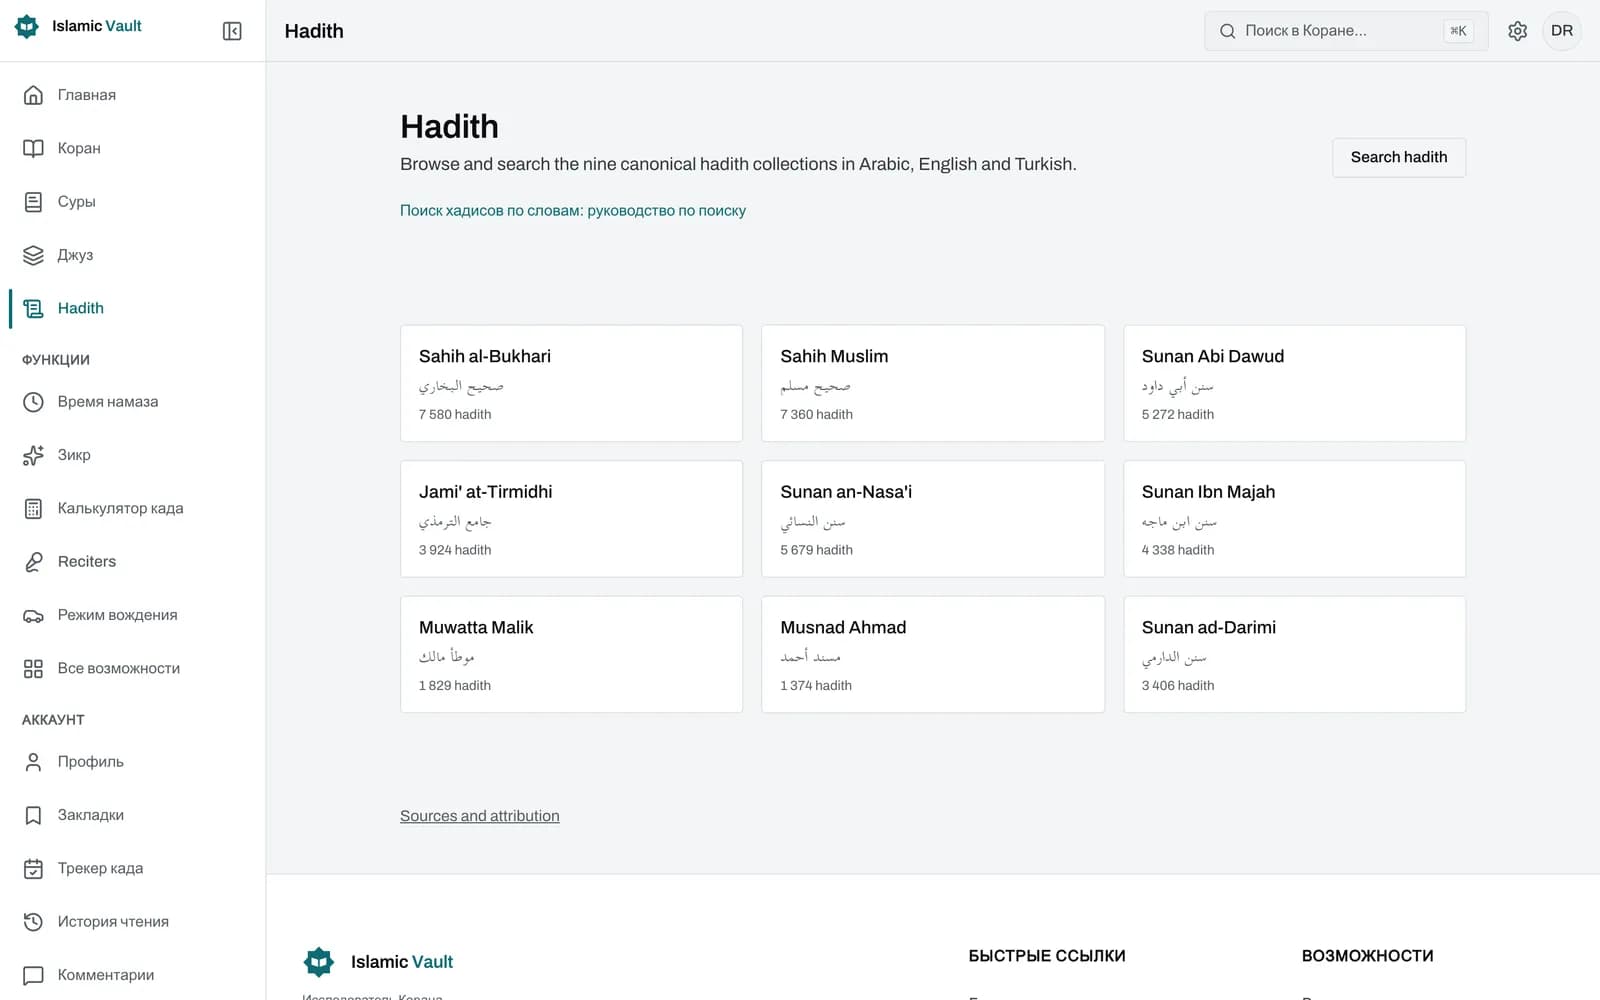The height and width of the screenshot is (1000, 1600).
Task: Open the Sahih al-Bukhari collection card
Action: click(x=571, y=383)
